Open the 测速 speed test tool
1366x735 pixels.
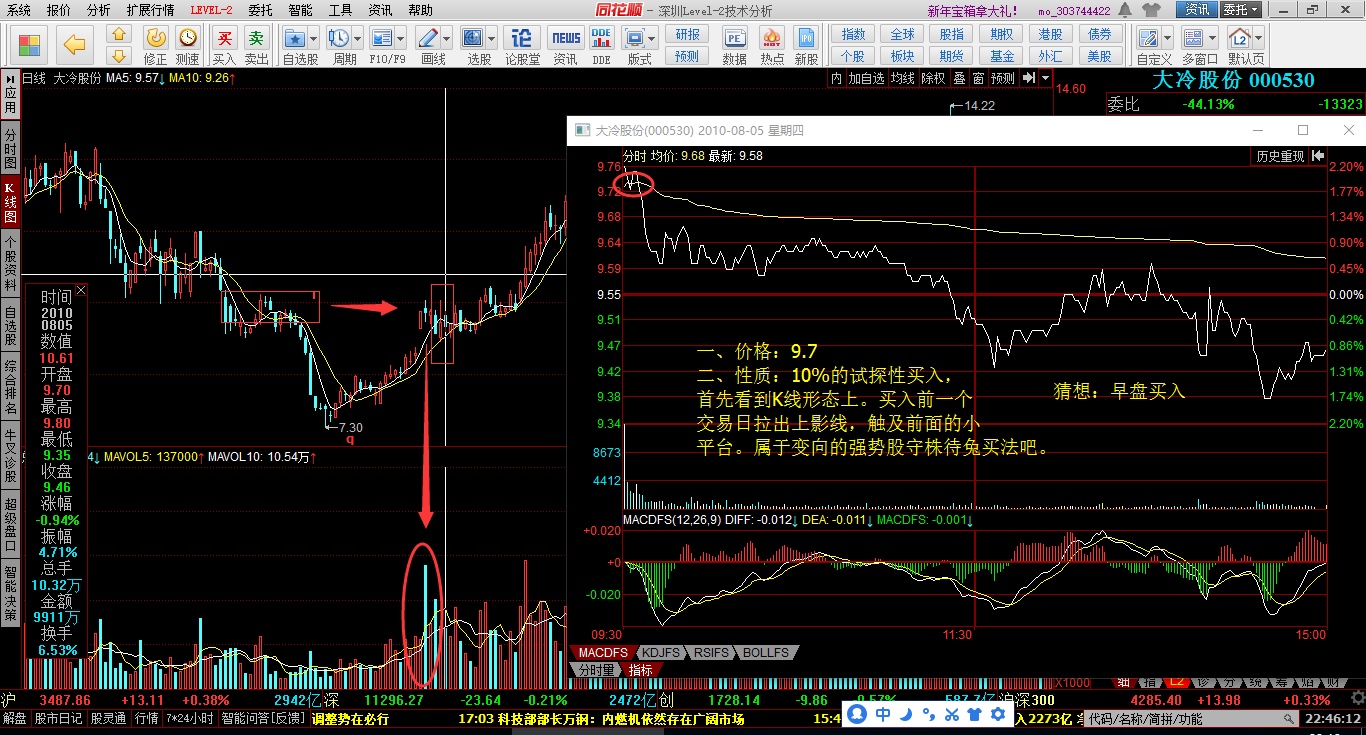[187, 45]
